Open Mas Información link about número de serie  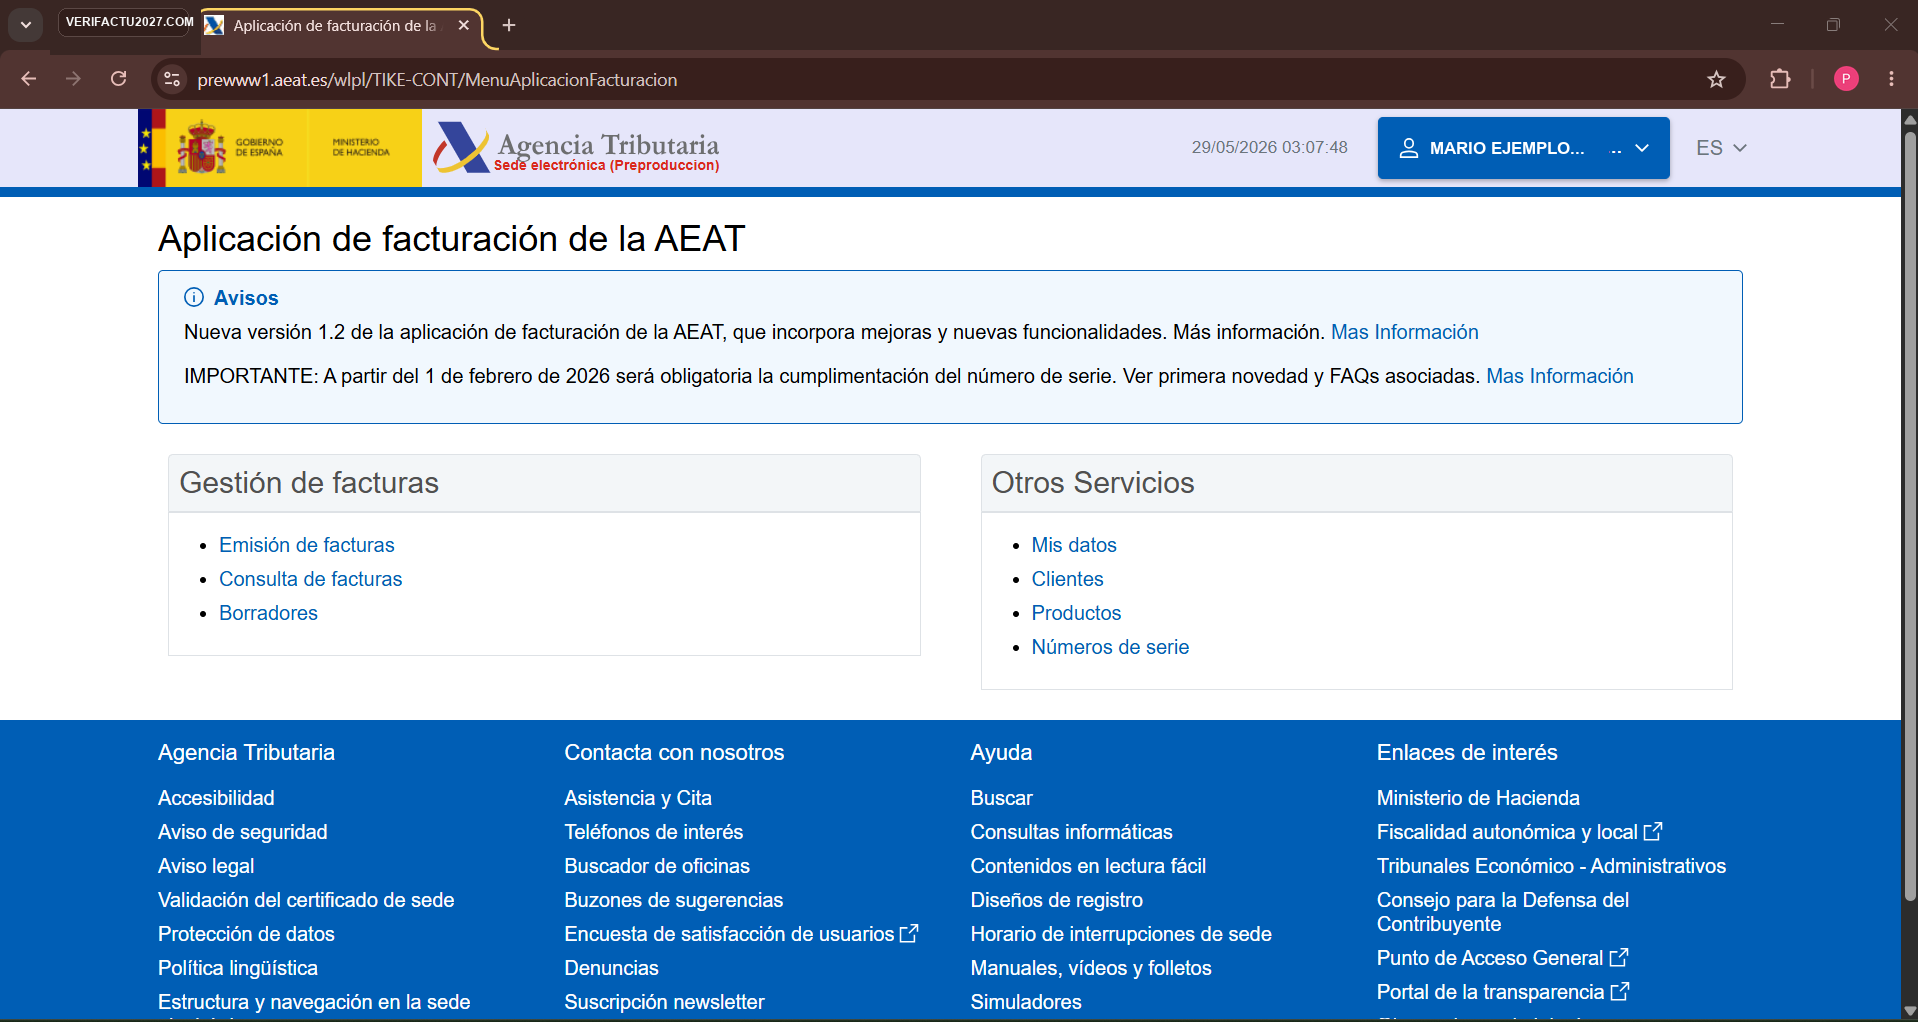(x=1559, y=376)
